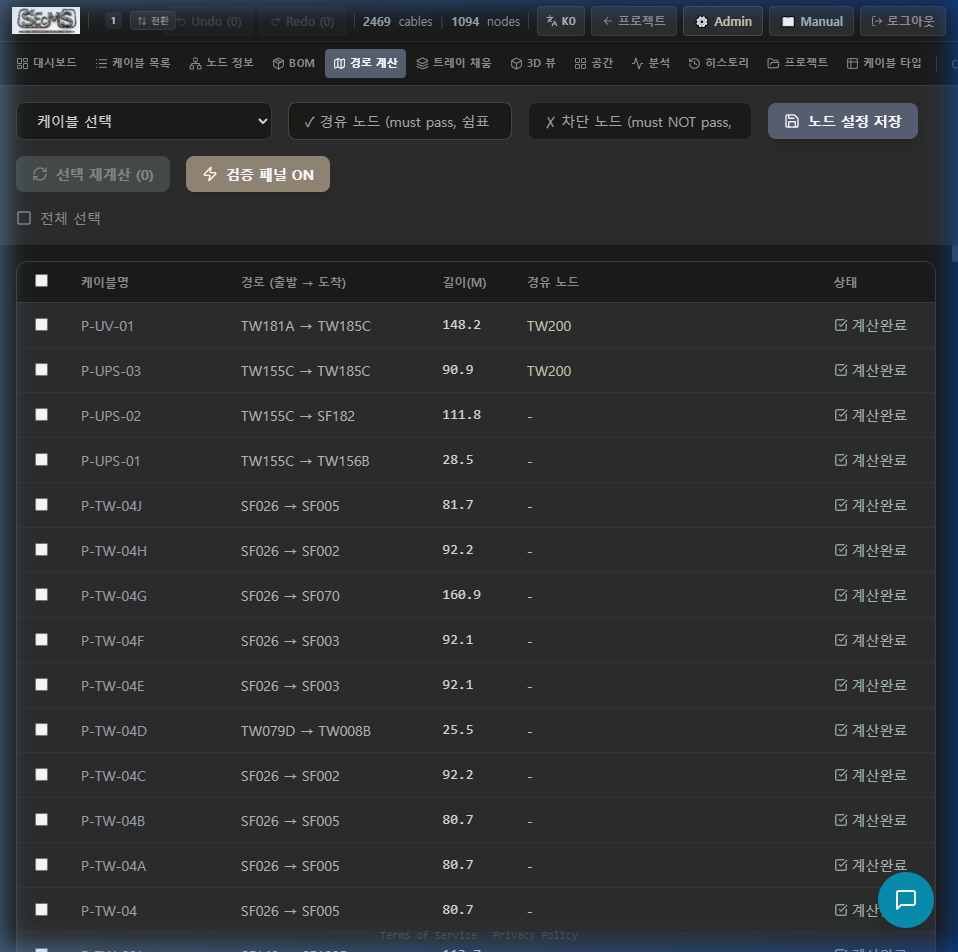This screenshot has height=952, width=958.
Task: Switch language with KO button
Action: tap(561, 21)
